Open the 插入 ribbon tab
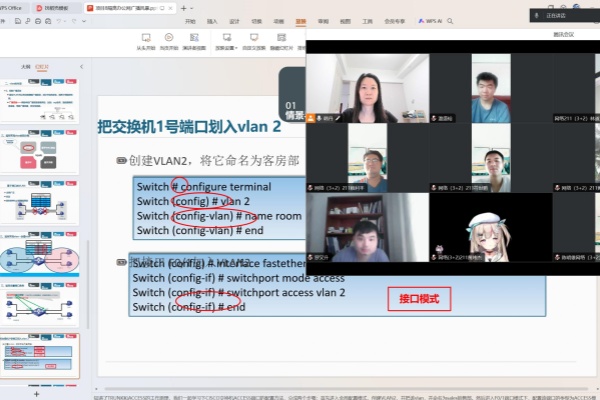 (212, 20)
